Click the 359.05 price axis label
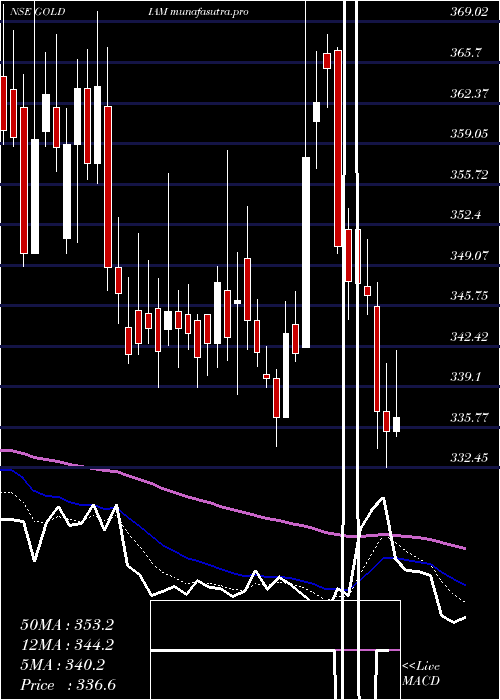The height and width of the screenshot is (700, 500). [x=469, y=134]
